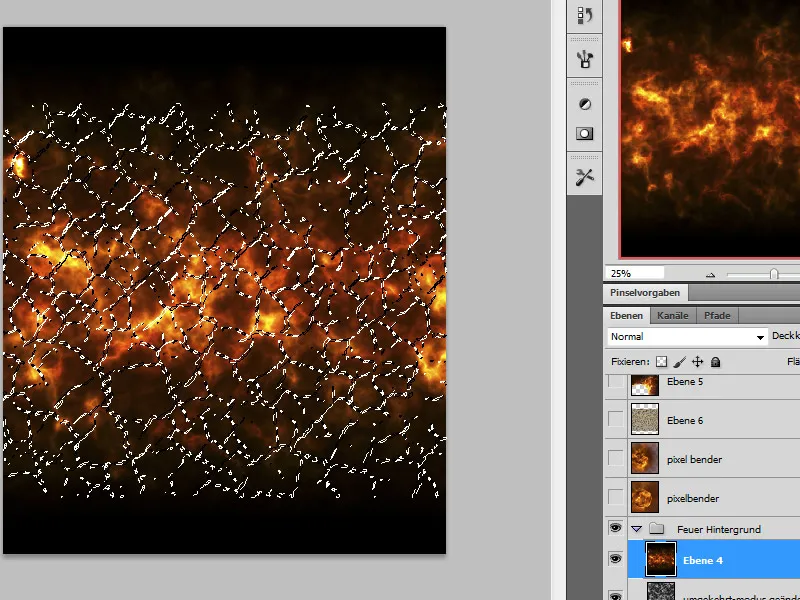Image resolution: width=800 pixels, height=600 pixels.
Task: Select layer name Ebene 4
Action: (x=703, y=560)
